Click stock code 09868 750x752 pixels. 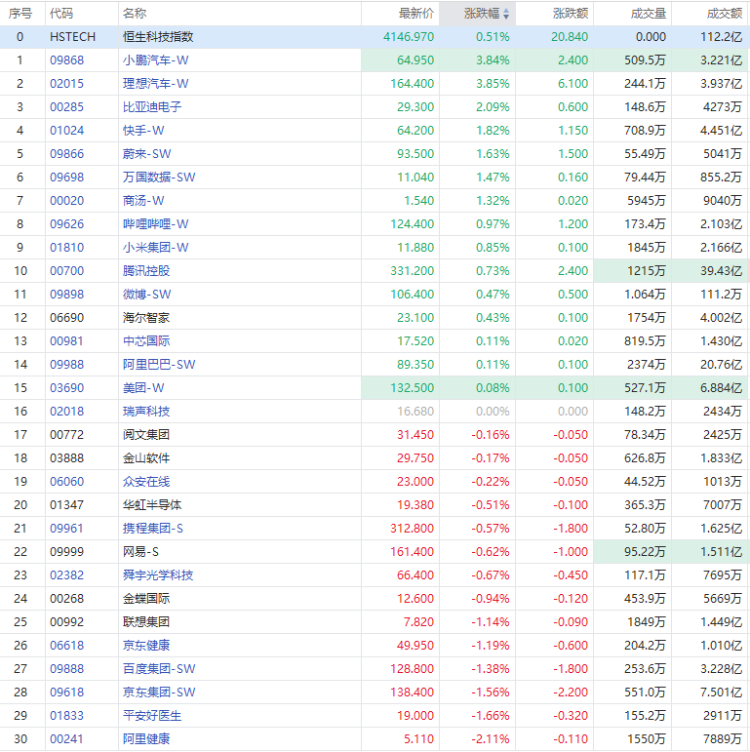point(67,60)
